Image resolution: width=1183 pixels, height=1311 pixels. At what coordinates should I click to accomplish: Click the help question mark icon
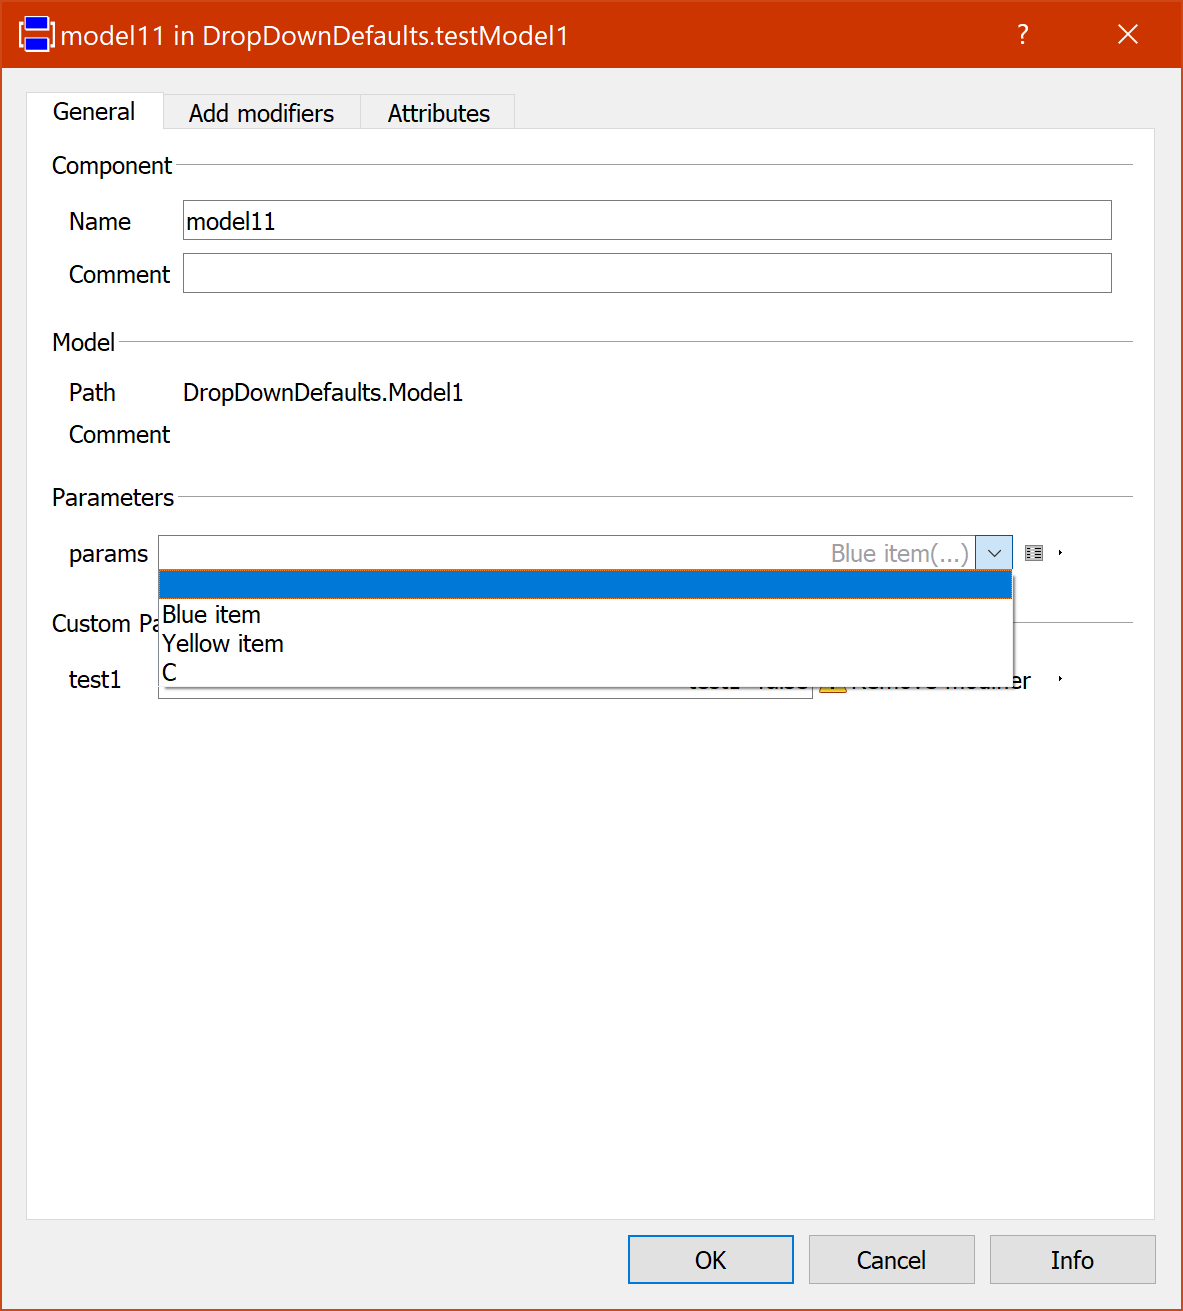1022,34
